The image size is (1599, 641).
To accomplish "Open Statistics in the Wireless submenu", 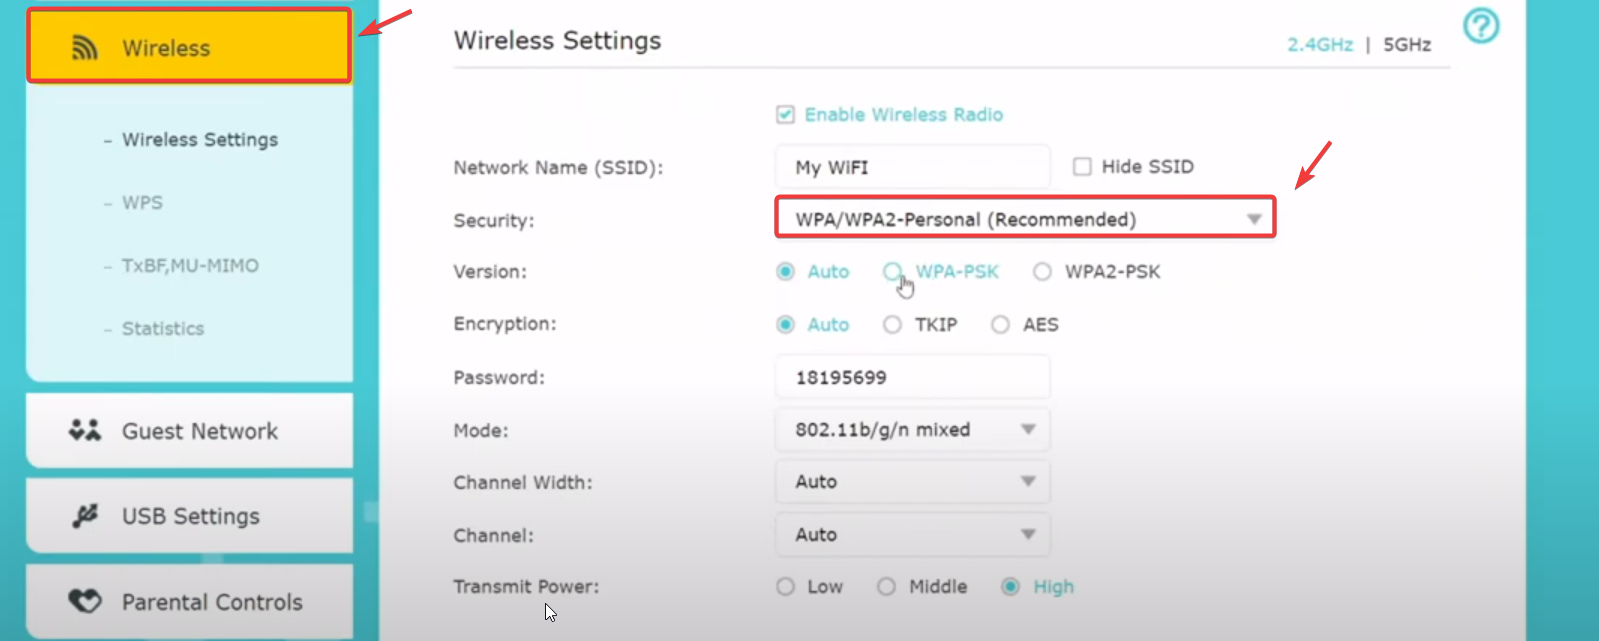I will (x=163, y=329).
